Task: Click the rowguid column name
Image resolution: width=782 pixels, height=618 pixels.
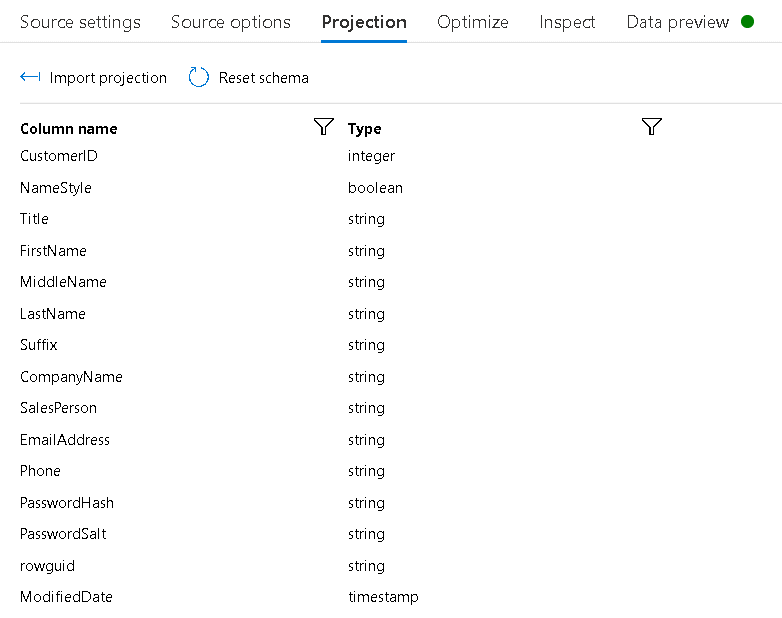Action: click(47, 566)
